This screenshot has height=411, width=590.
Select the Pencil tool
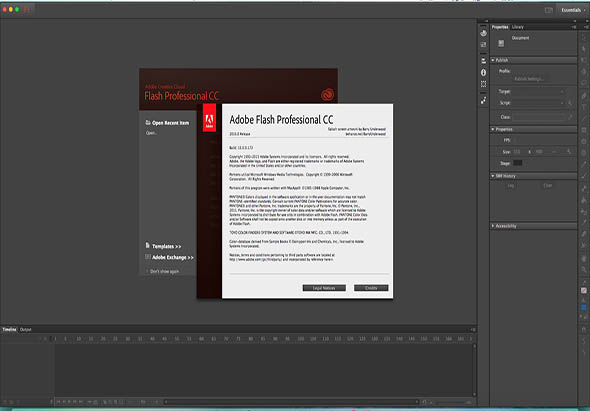pos(584,164)
